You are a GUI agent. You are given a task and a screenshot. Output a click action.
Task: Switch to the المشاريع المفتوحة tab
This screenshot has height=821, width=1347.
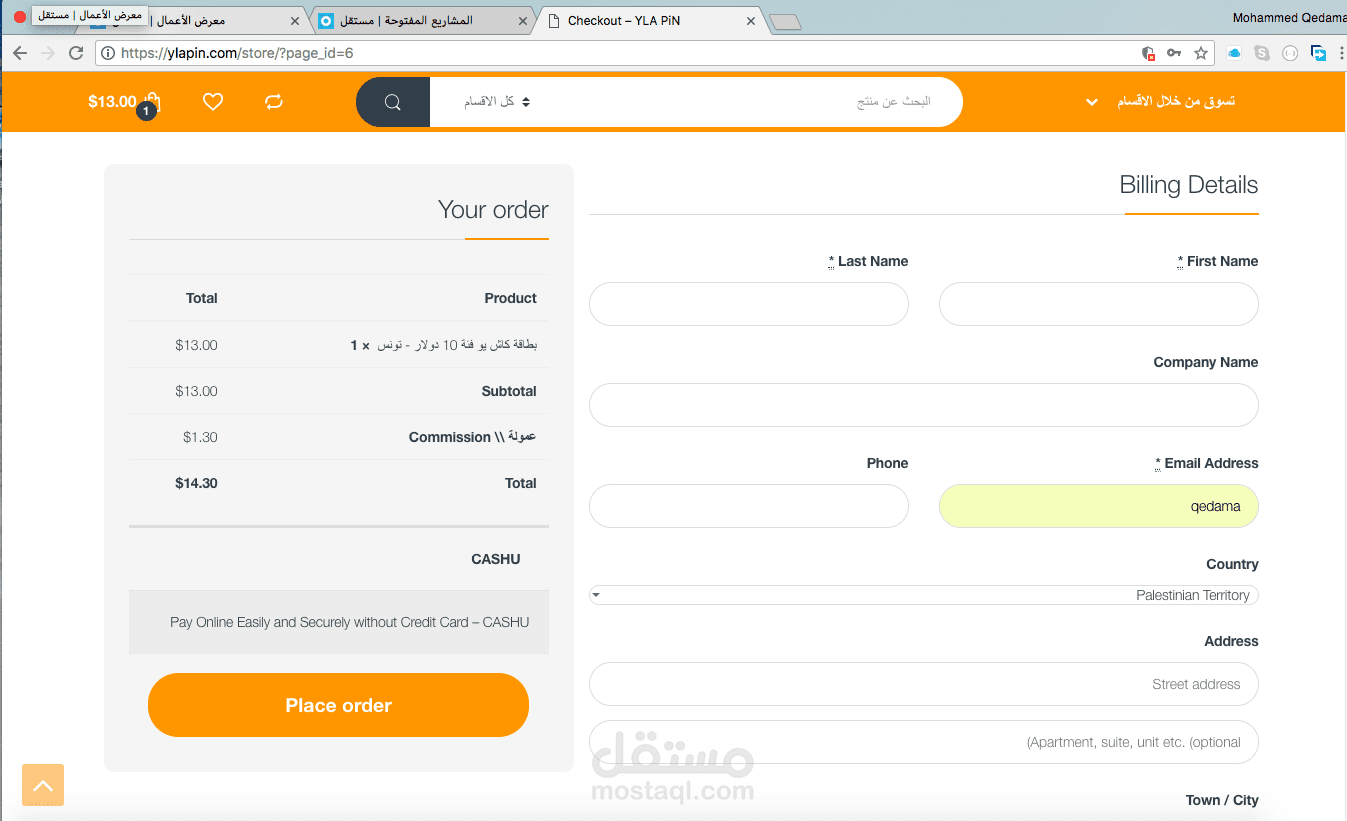pos(420,19)
